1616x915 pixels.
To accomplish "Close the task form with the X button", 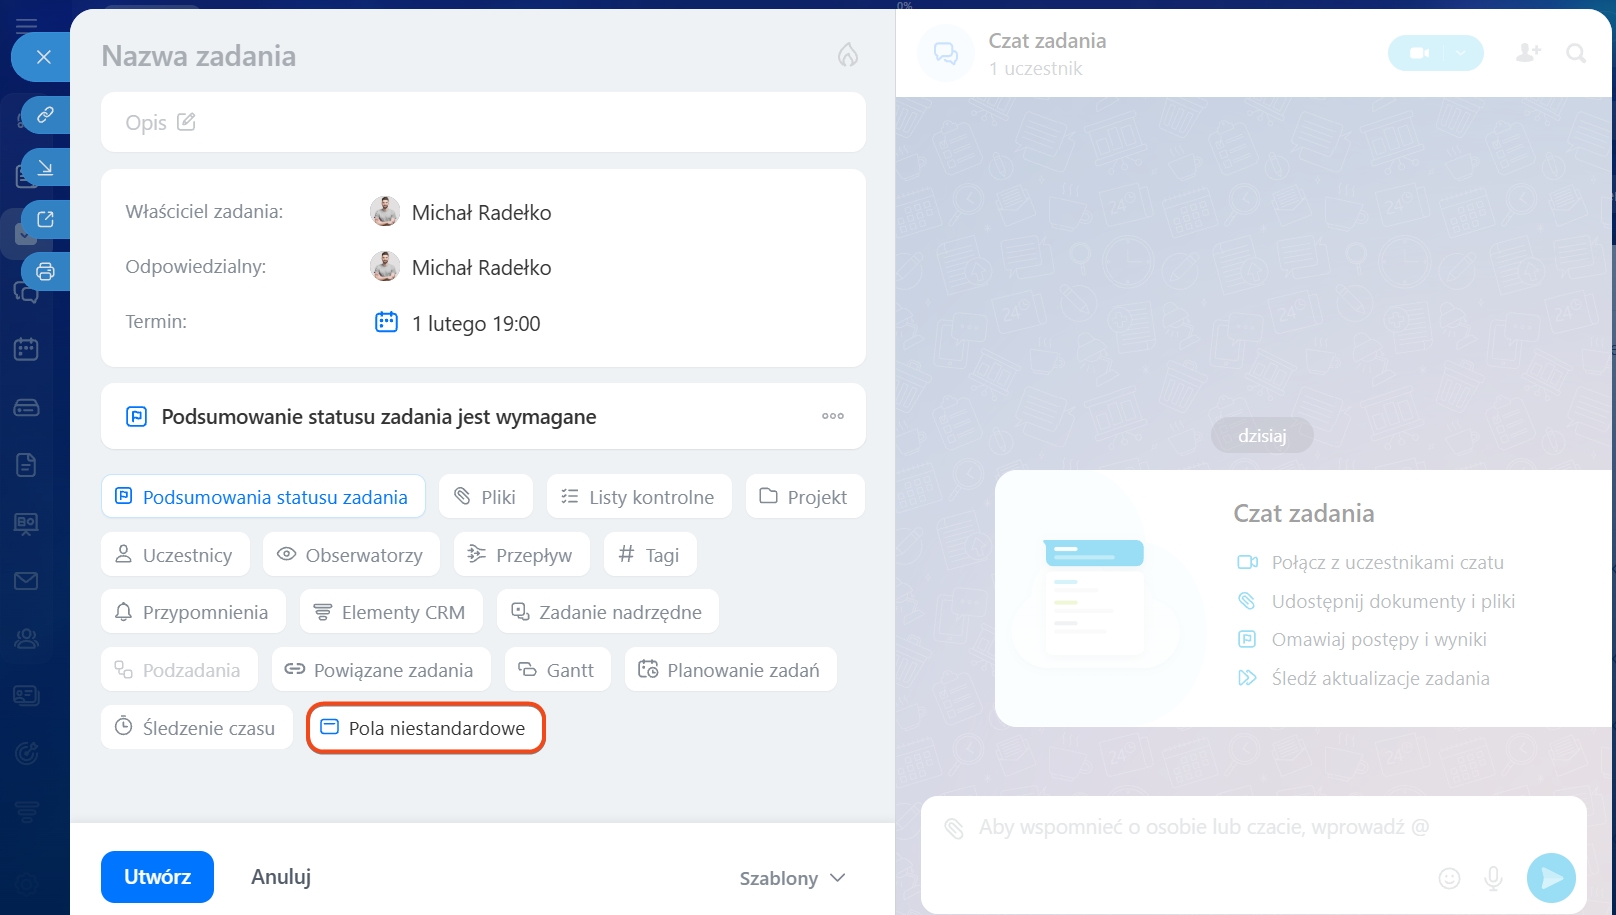I will click(x=43, y=57).
